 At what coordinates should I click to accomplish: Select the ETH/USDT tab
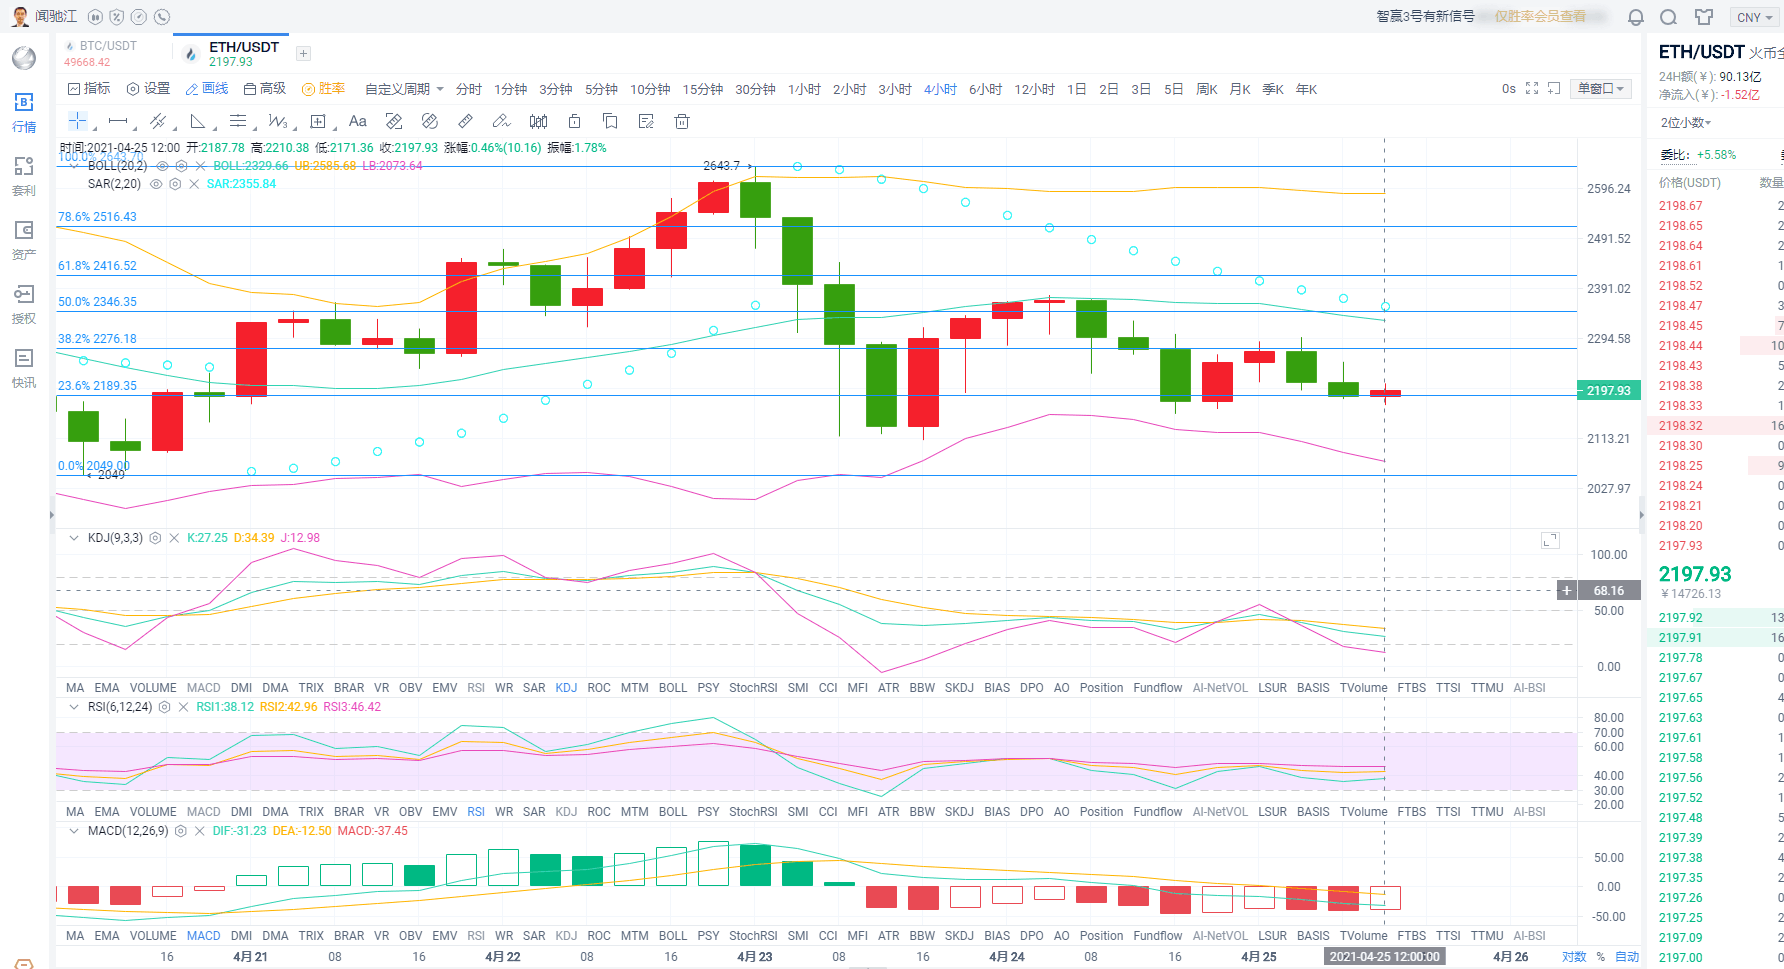[x=231, y=53]
